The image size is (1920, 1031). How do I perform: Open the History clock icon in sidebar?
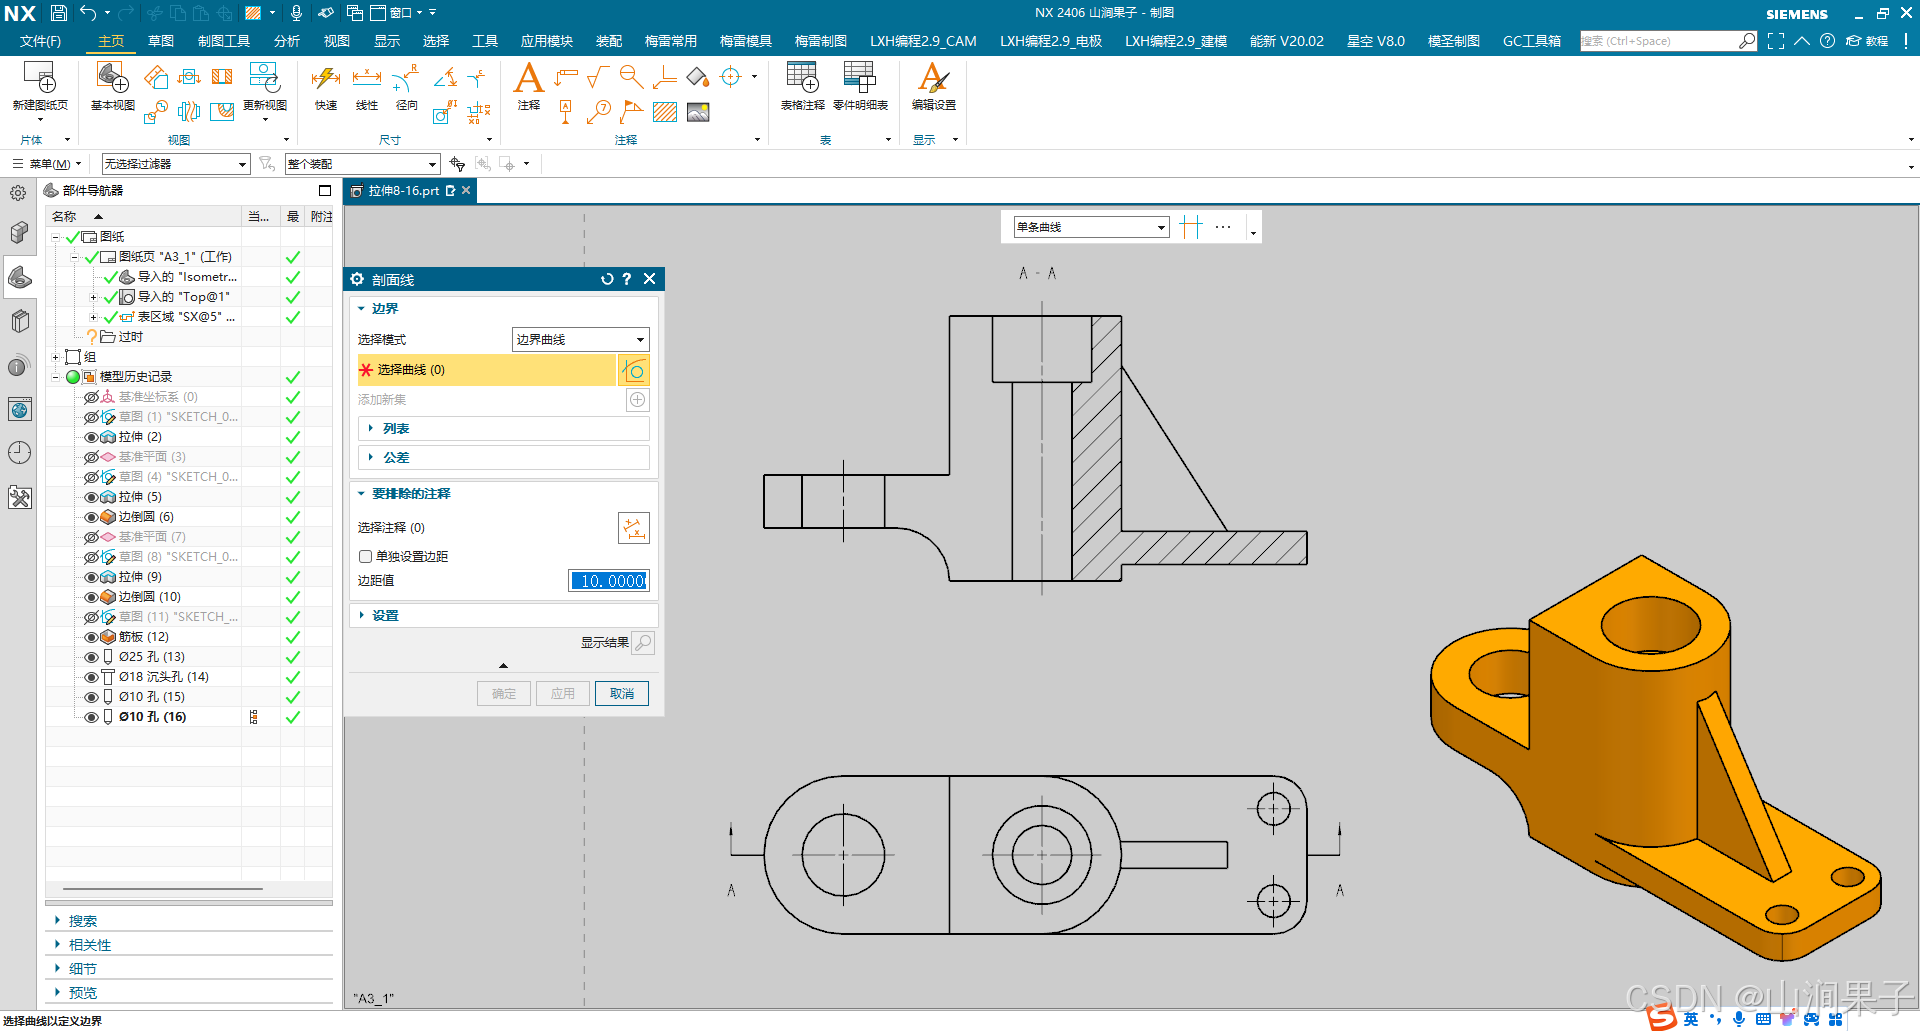19,453
